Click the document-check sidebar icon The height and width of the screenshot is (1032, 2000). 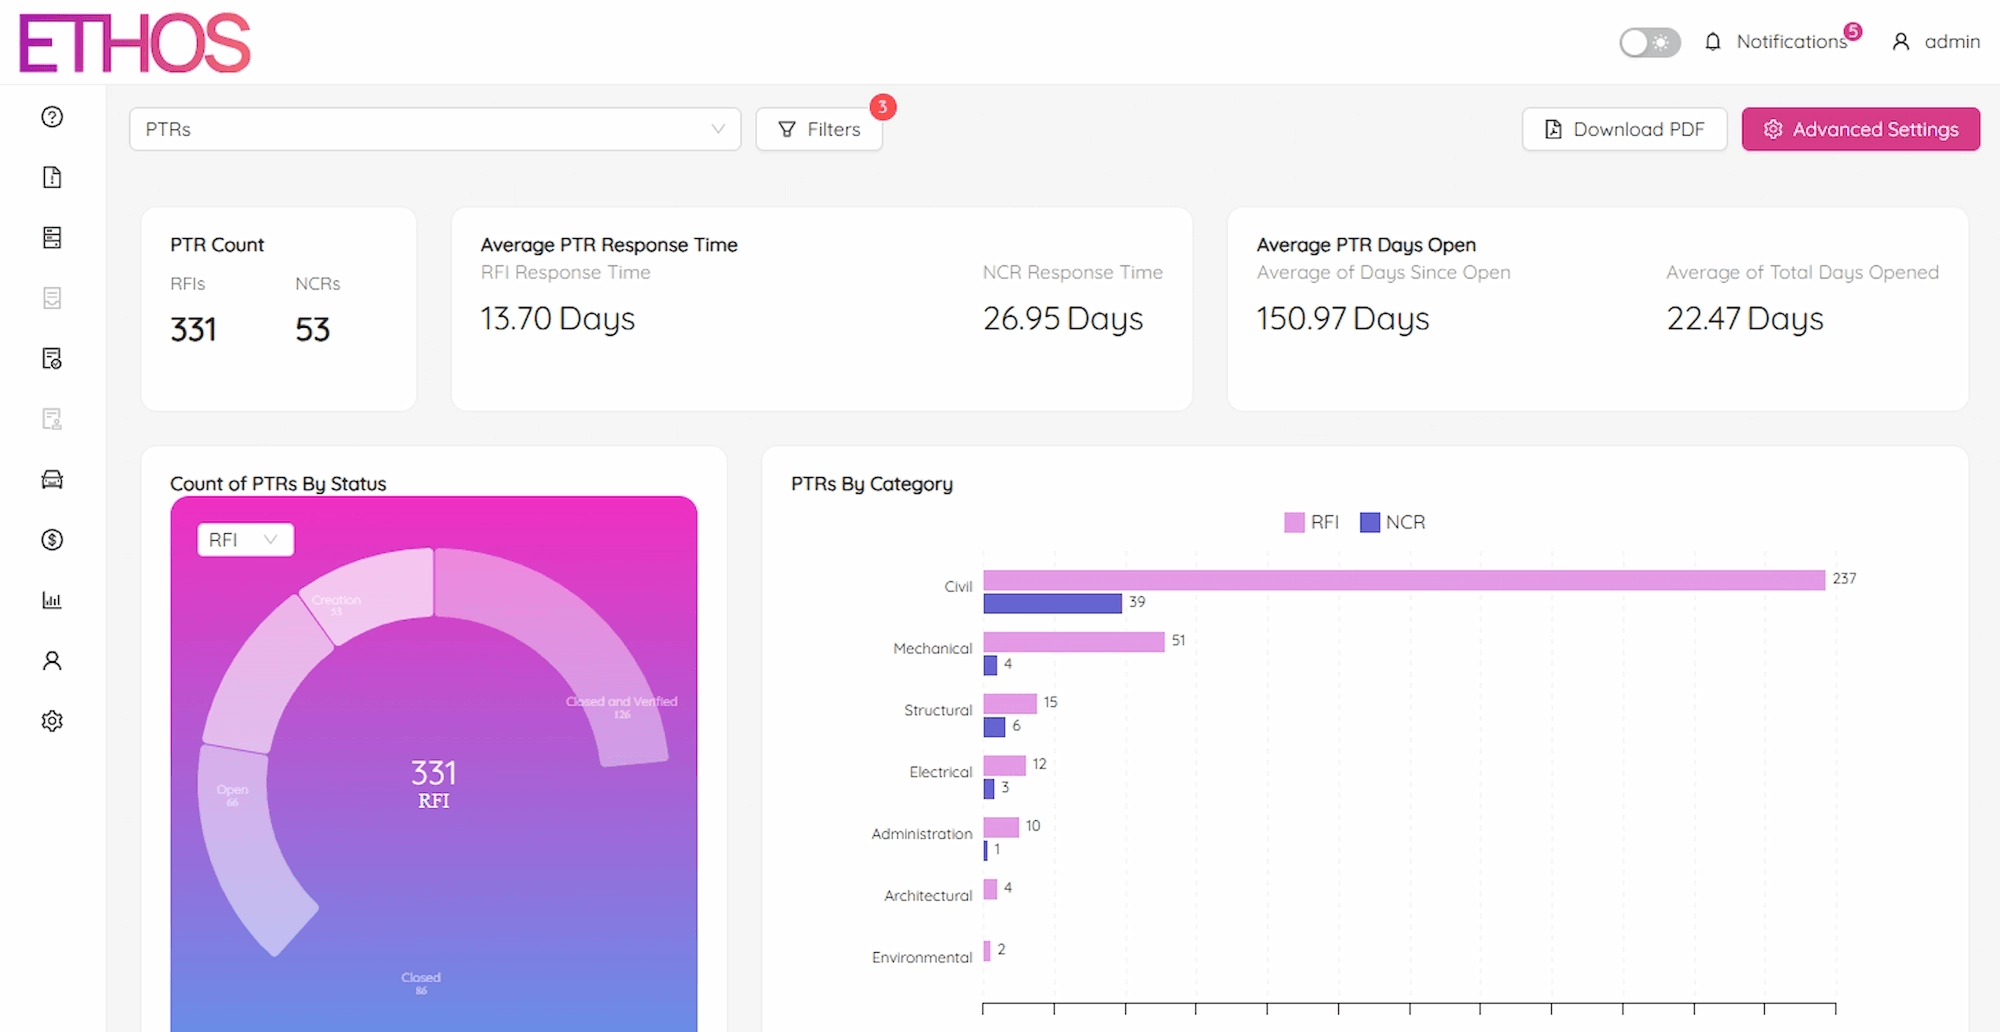point(50,359)
